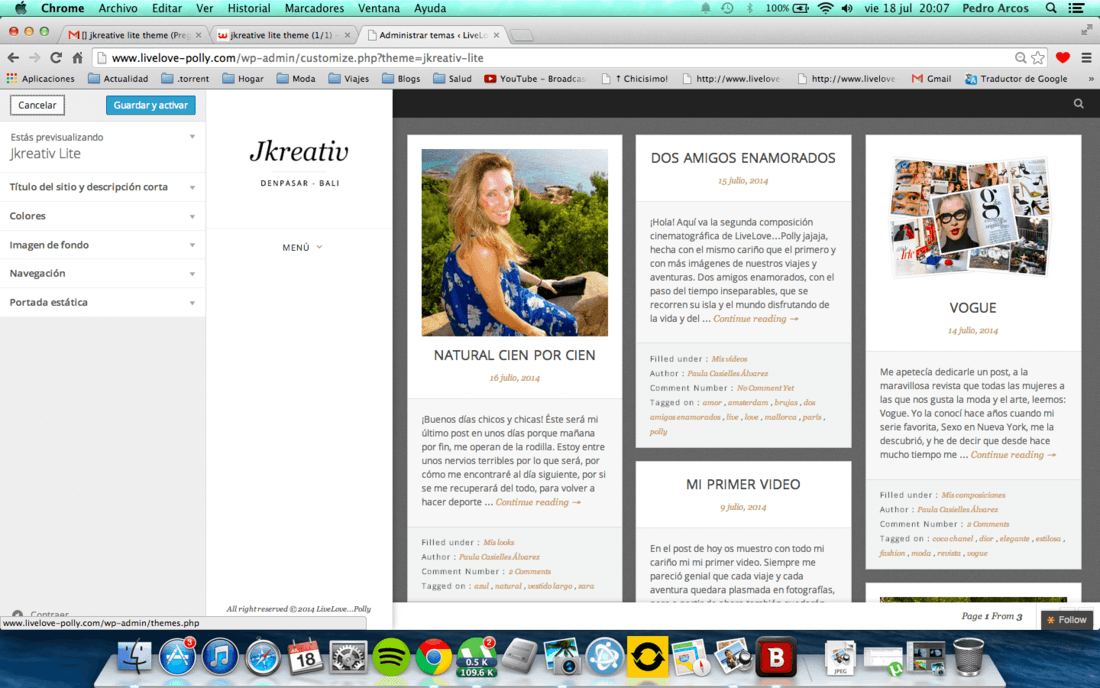
Task: Open the VOGUE post title
Action: [x=972, y=308]
